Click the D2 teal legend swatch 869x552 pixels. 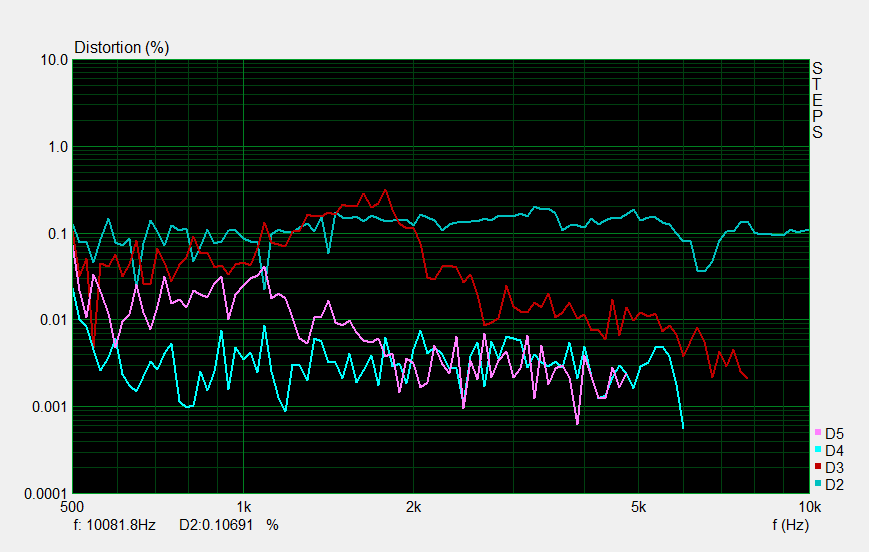point(818,484)
